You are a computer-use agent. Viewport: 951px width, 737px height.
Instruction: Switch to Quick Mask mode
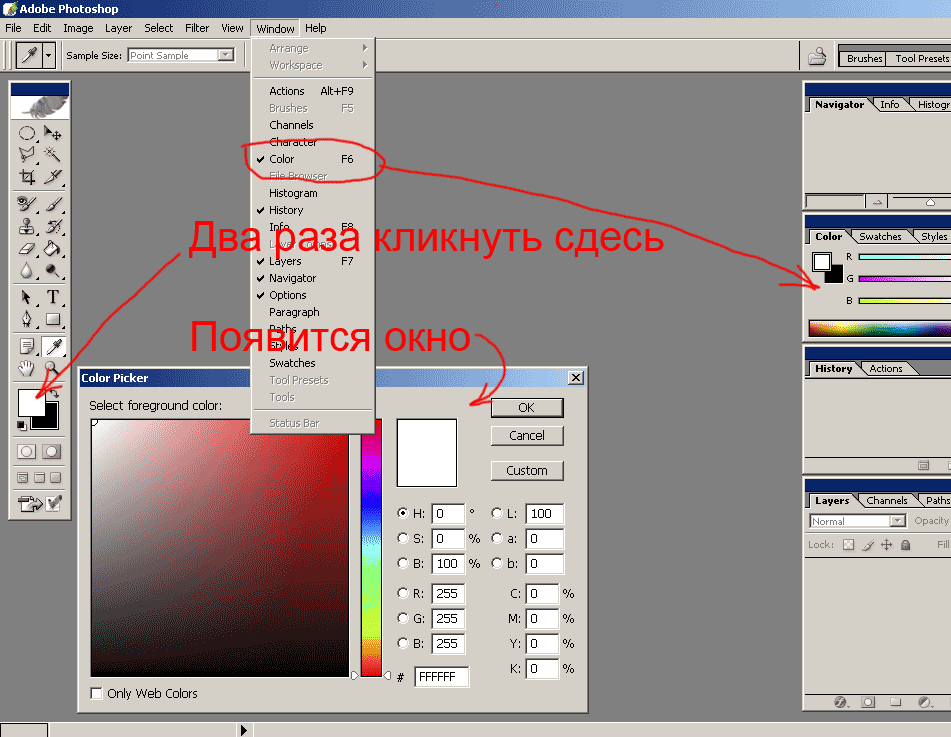(x=52, y=451)
